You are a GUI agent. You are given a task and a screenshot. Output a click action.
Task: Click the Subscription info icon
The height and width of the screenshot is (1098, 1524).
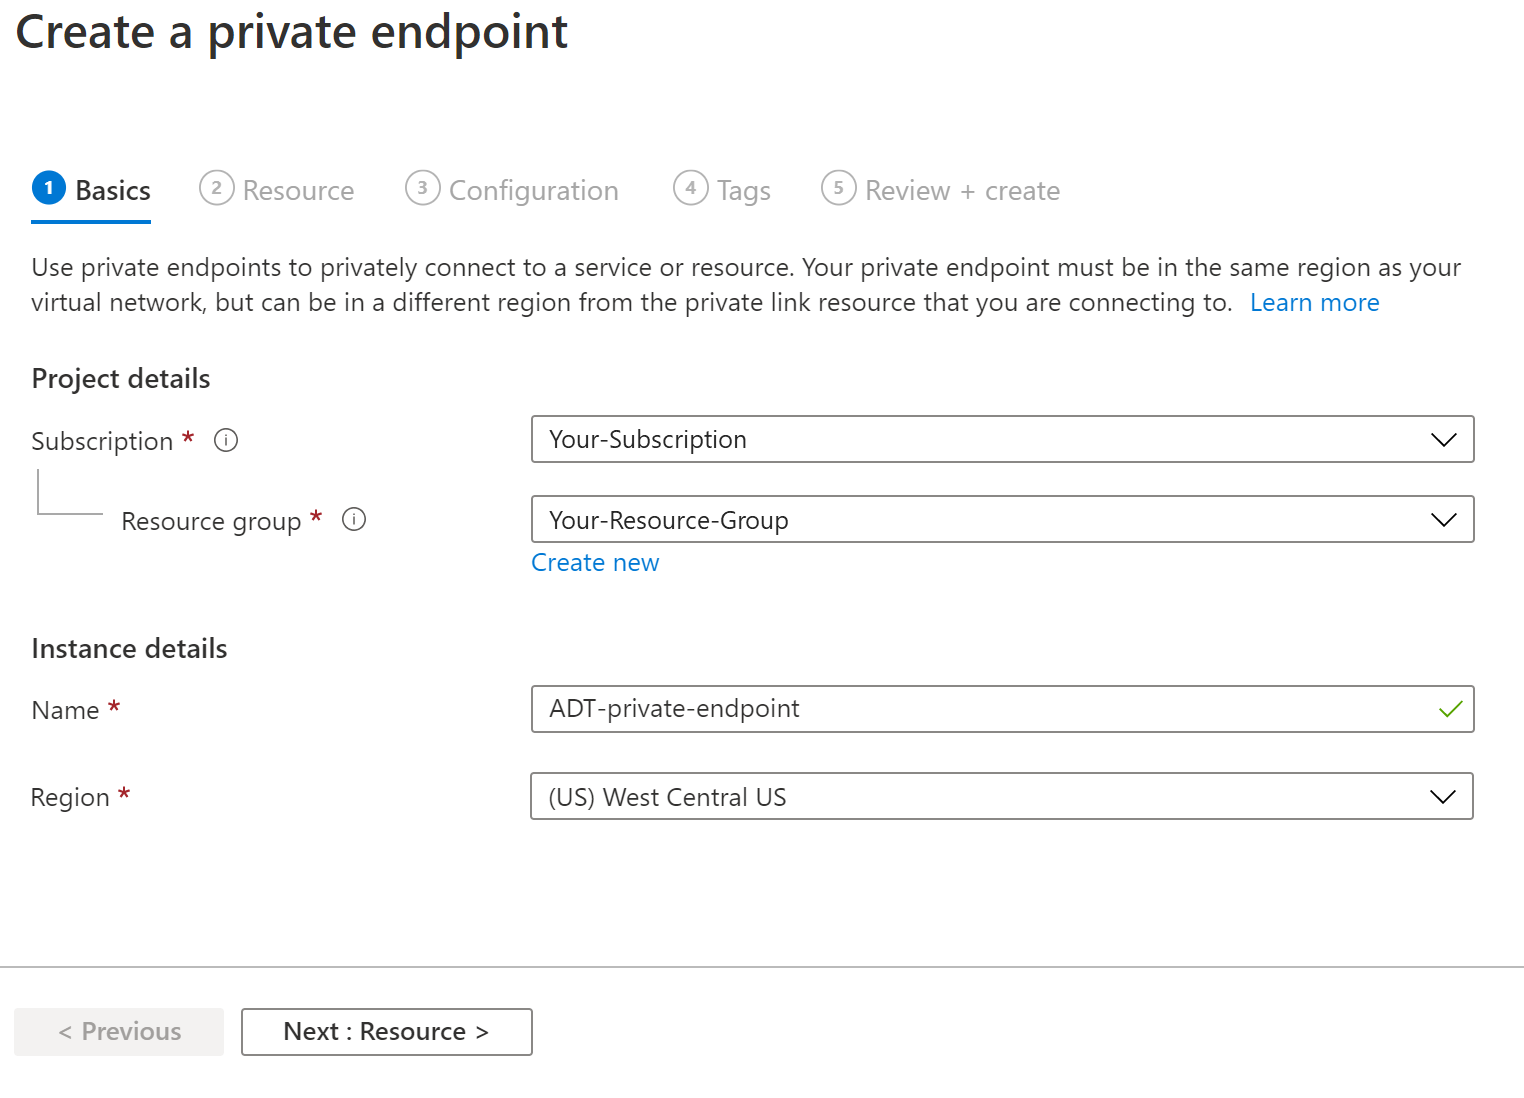click(226, 440)
